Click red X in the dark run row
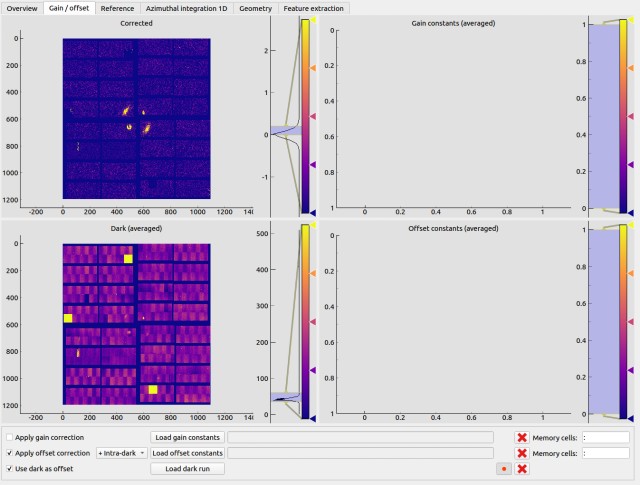This screenshot has width=640, height=485. click(522, 469)
